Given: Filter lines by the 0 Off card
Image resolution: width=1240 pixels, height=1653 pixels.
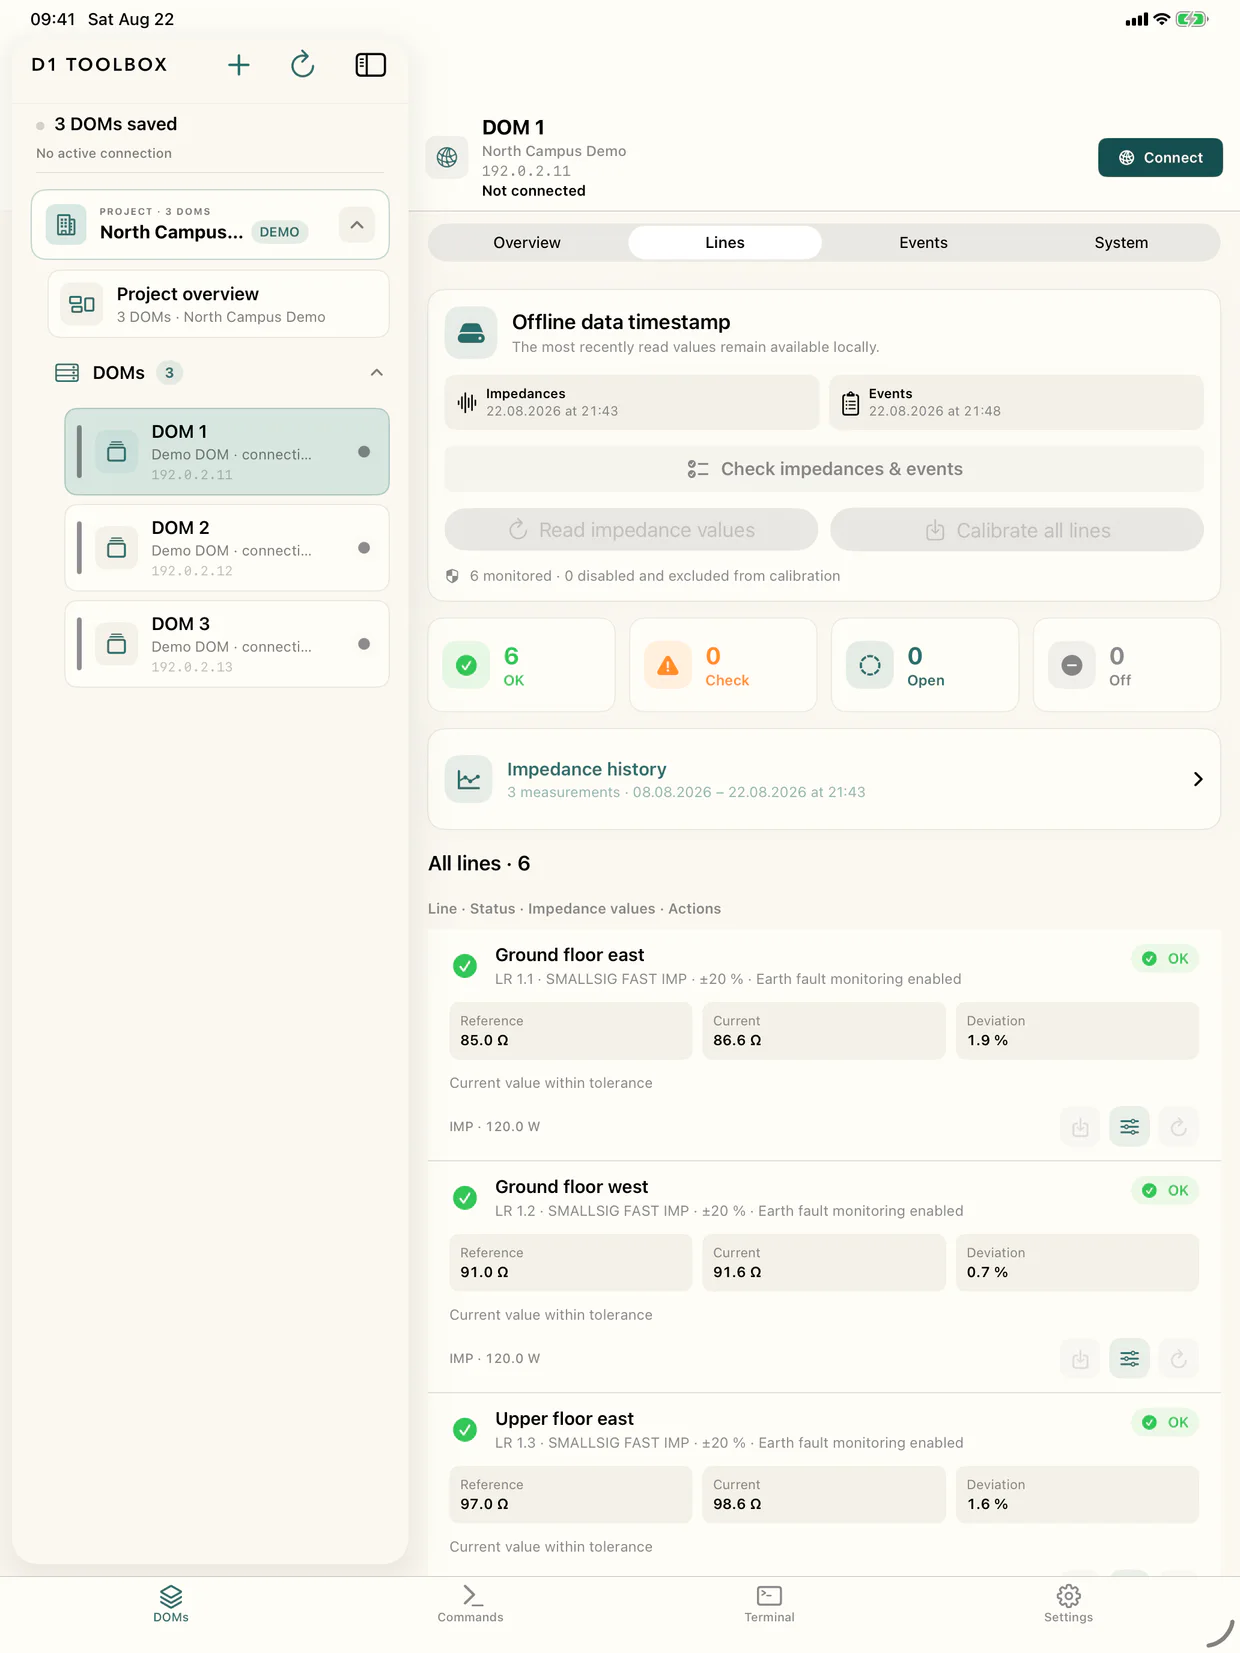Looking at the screenshot, I should tap(1127, 665).
